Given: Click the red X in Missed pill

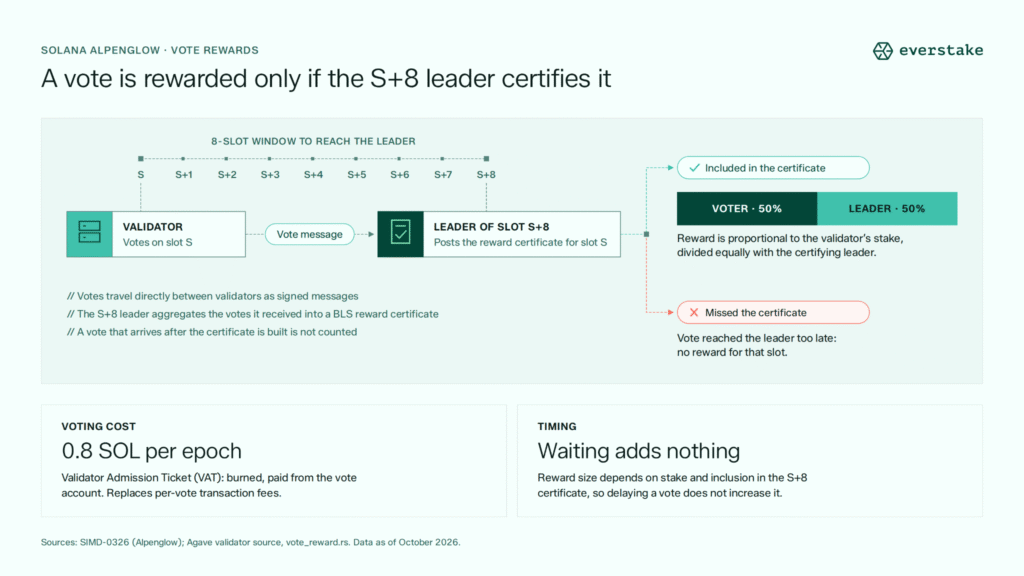Looking at the screenshot, I should (x=694, y=312).
